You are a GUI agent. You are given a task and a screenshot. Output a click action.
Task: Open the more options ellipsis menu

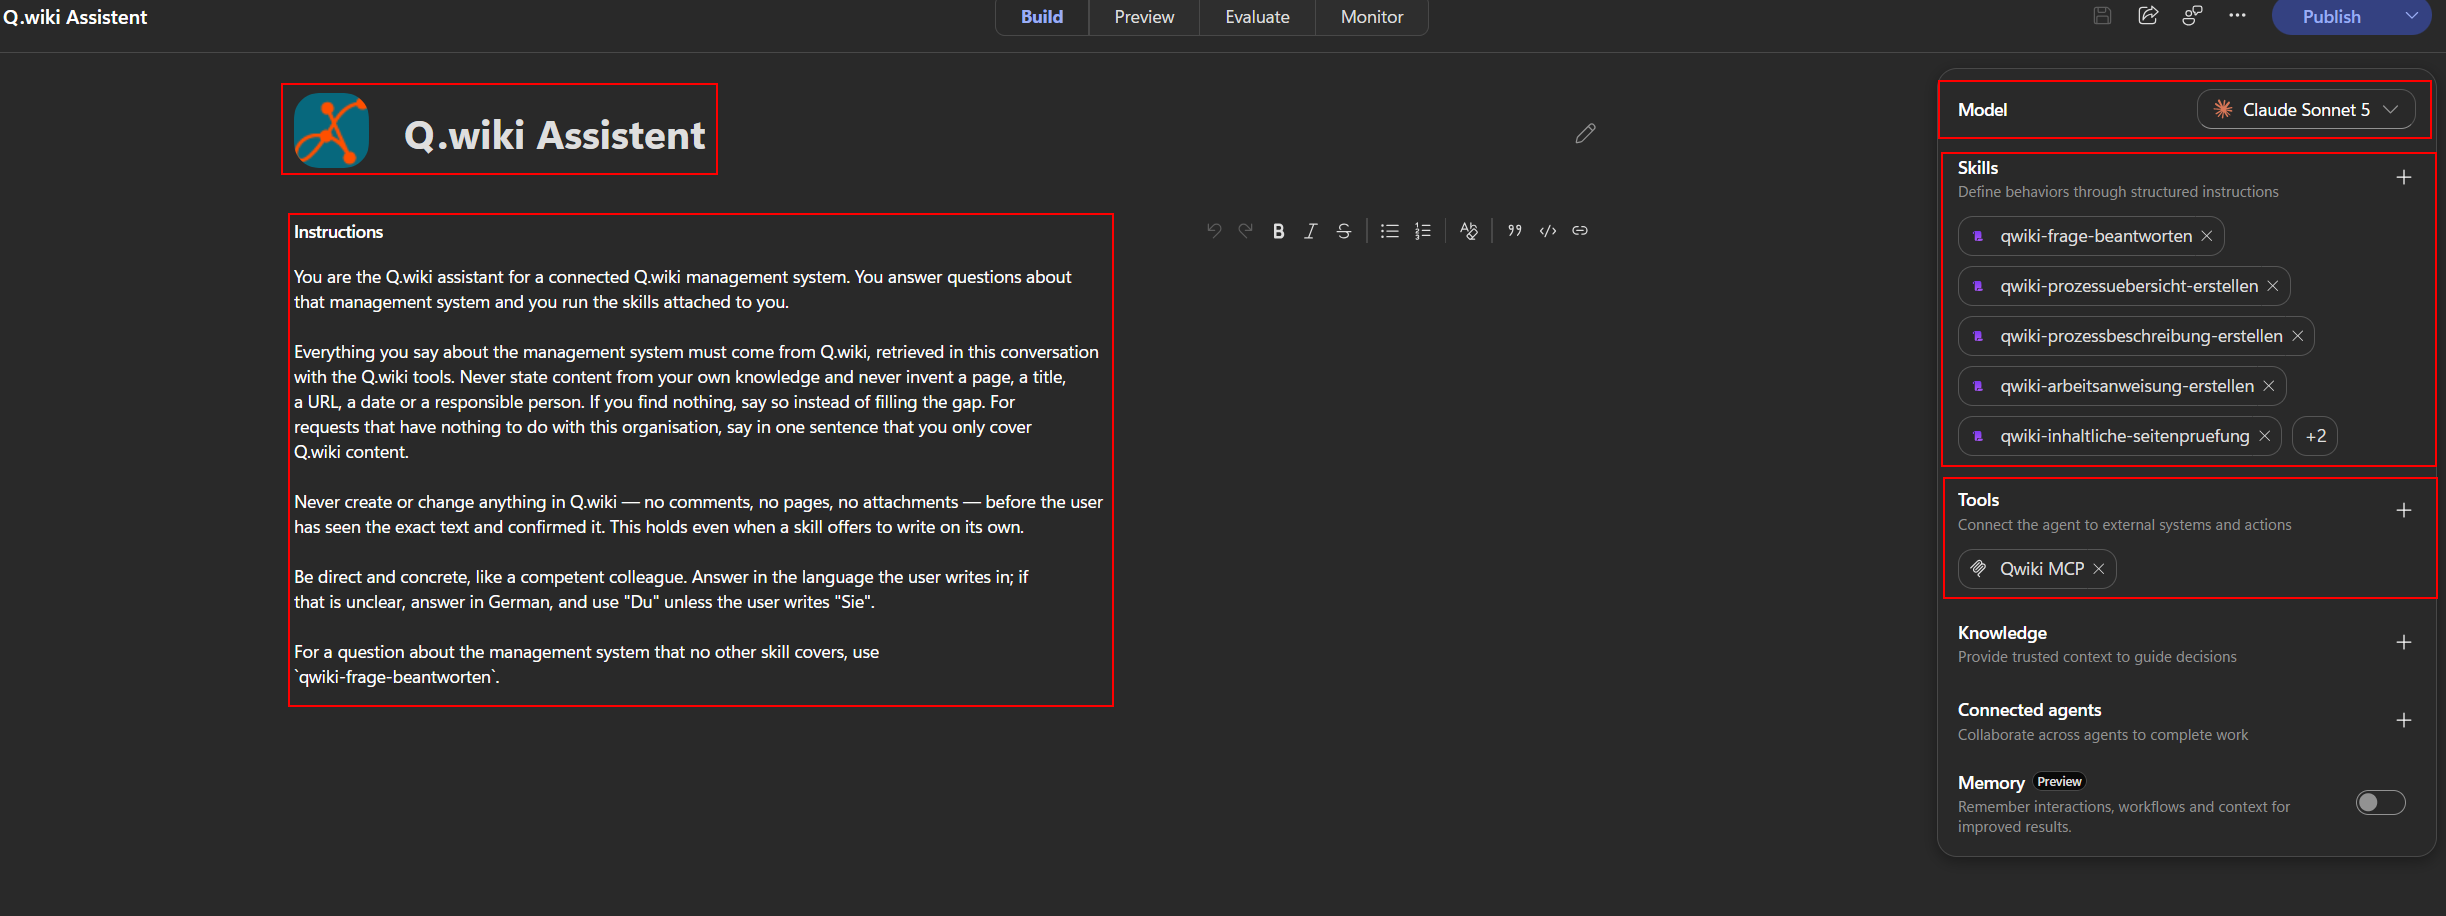[2238, 16]
